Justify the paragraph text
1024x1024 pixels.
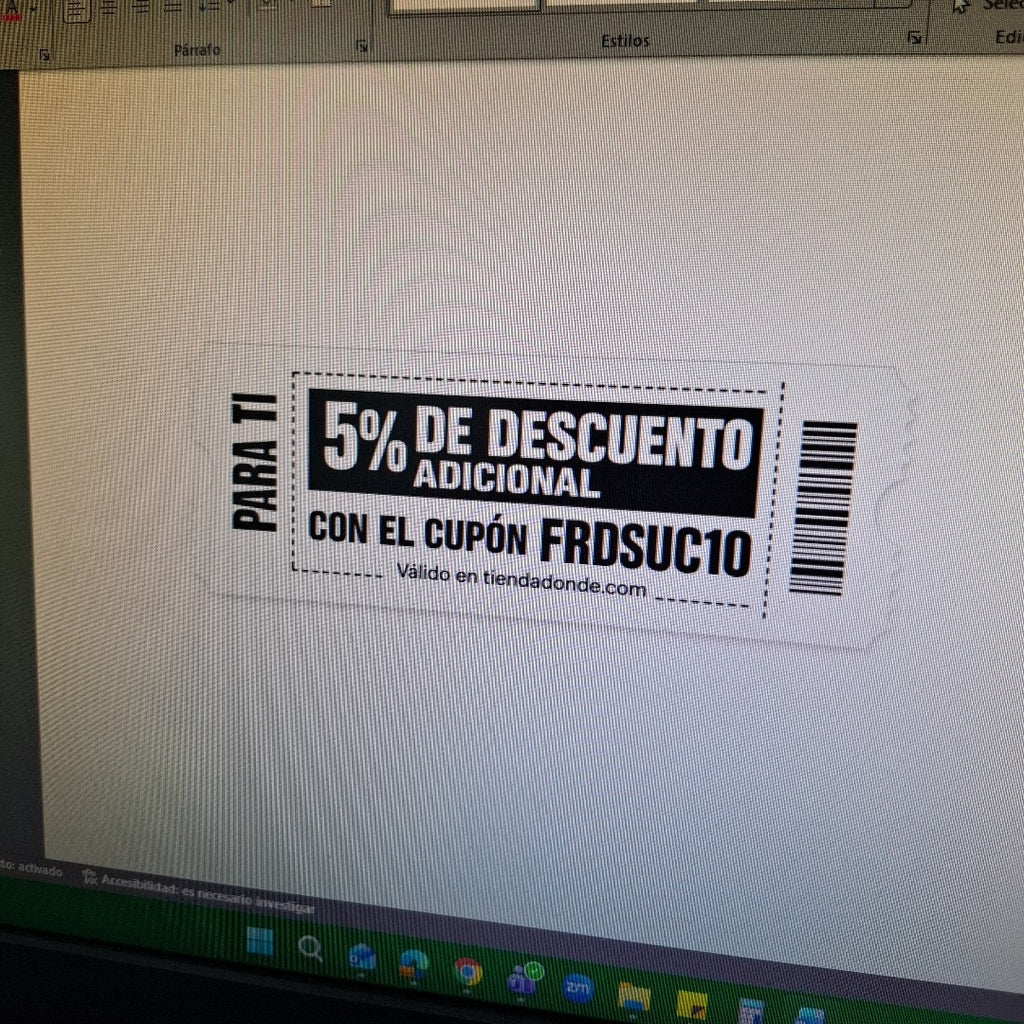click(172, 6)
